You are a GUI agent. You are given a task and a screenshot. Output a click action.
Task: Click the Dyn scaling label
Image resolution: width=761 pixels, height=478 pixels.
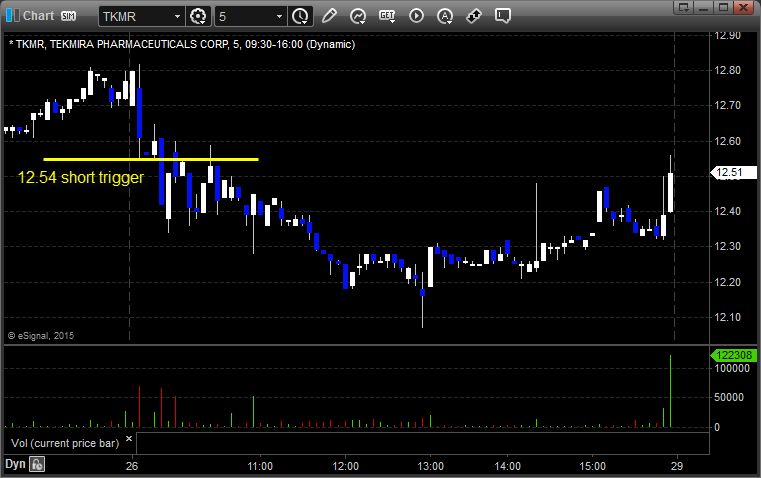15,464
